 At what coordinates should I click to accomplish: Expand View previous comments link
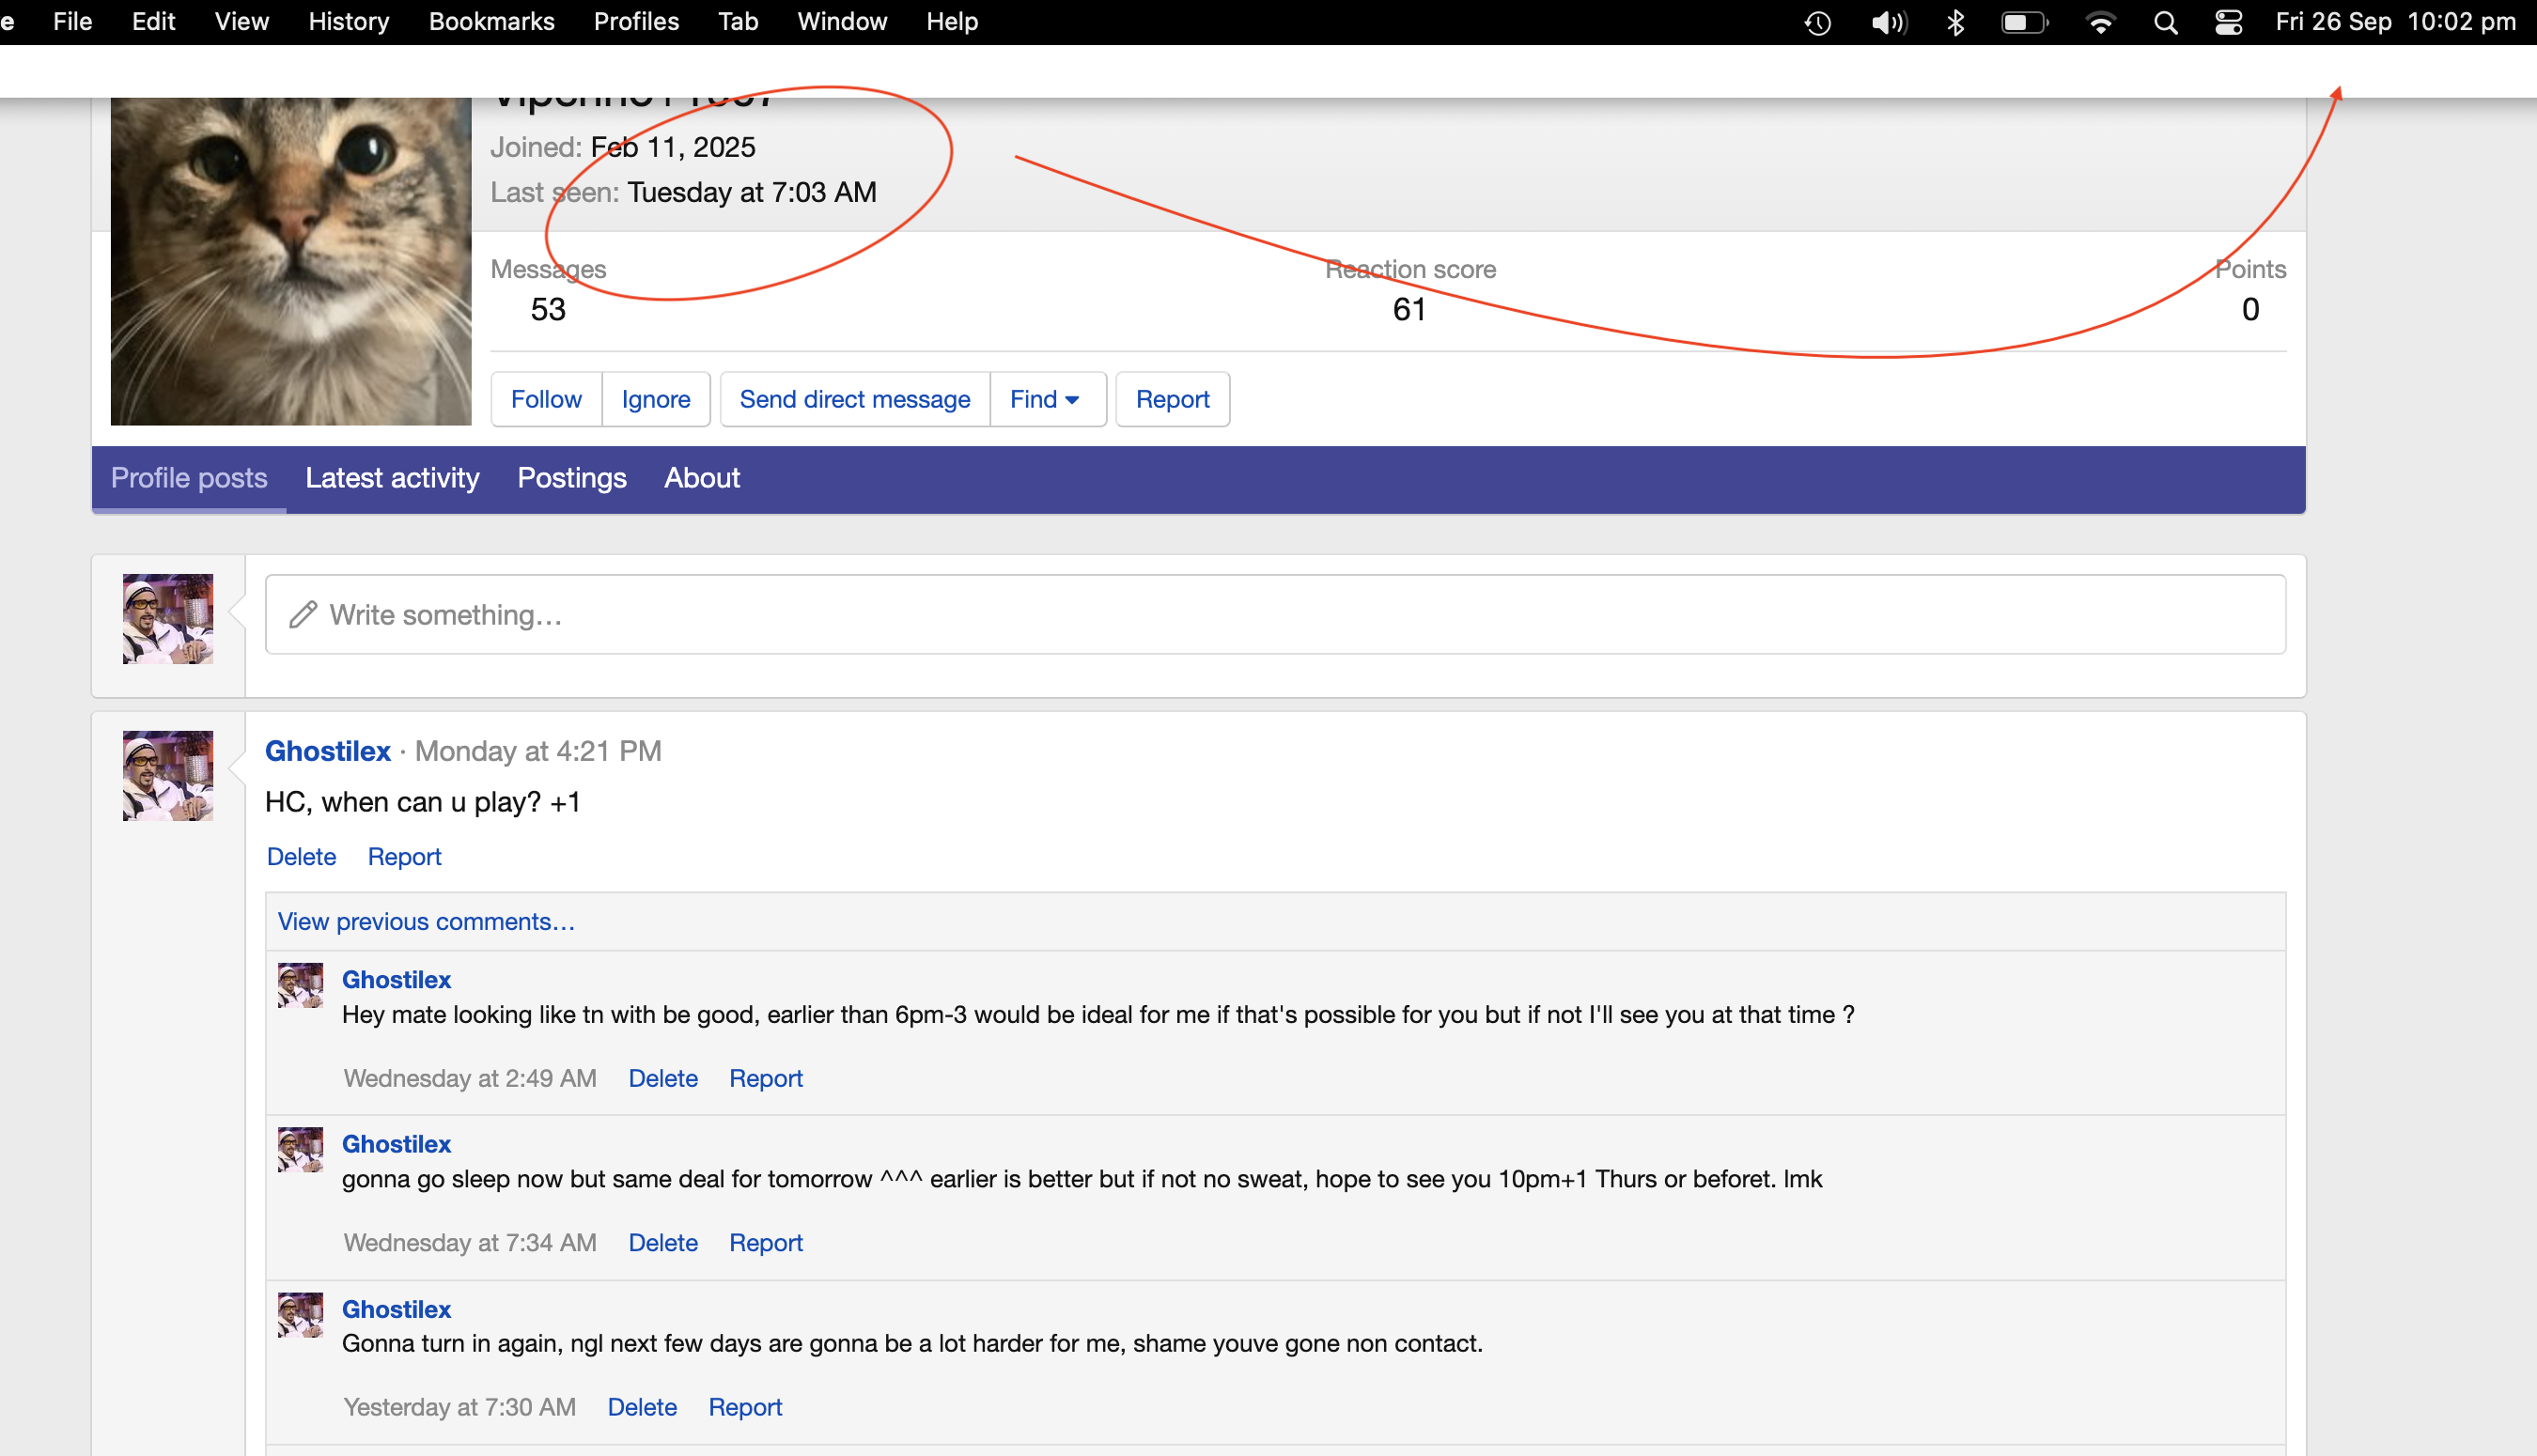coord(426,921)
